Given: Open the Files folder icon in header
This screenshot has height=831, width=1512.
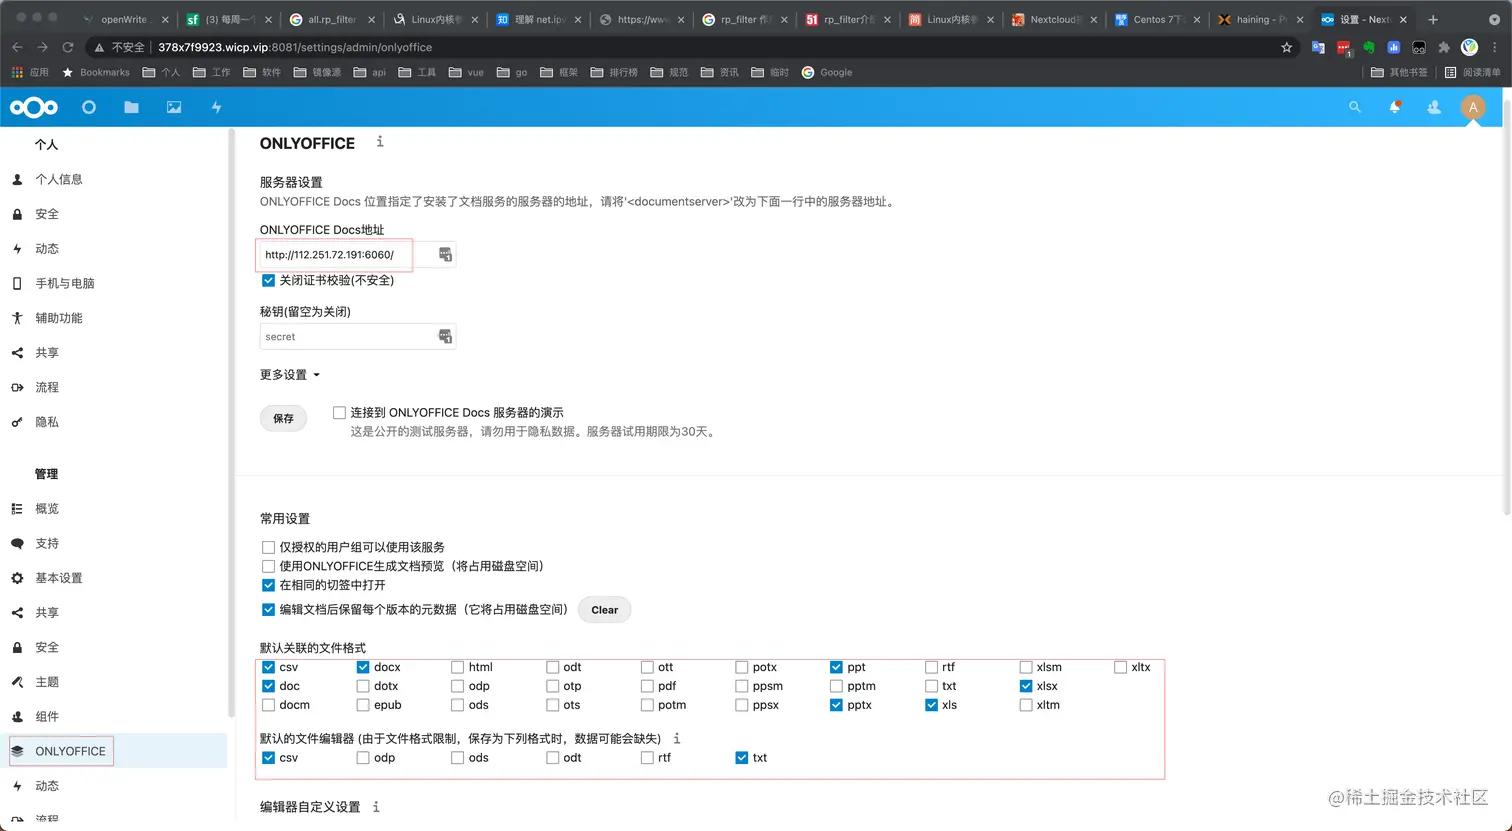Looking at the screenshot, I should [x=131, y=107].
